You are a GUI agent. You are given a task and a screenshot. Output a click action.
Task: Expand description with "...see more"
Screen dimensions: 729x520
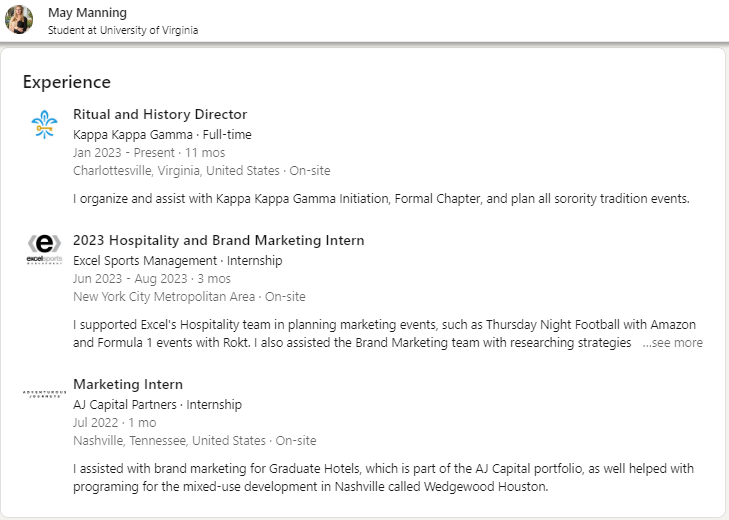coord(672,343)
